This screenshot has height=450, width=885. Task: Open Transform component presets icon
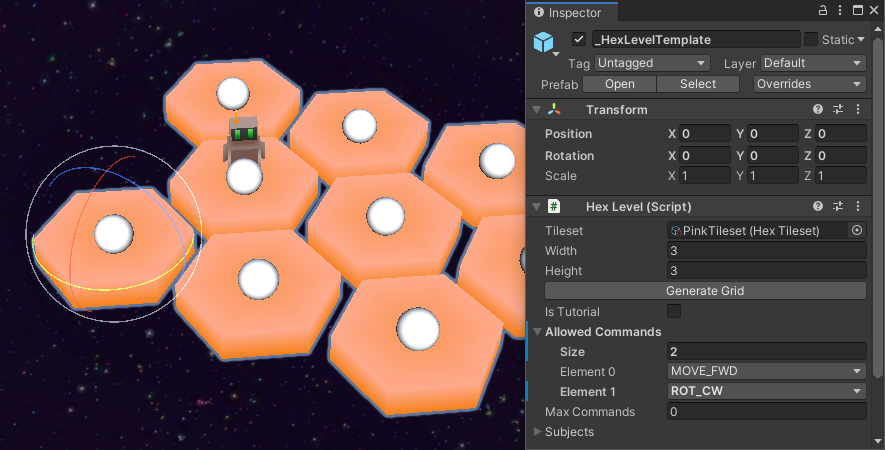pos(838,110)
